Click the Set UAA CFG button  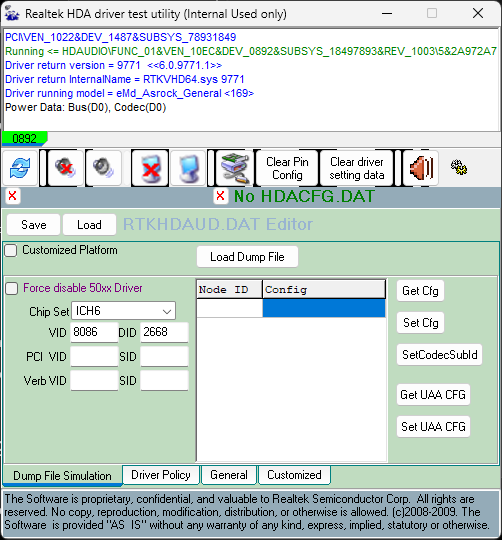[433, 426]
